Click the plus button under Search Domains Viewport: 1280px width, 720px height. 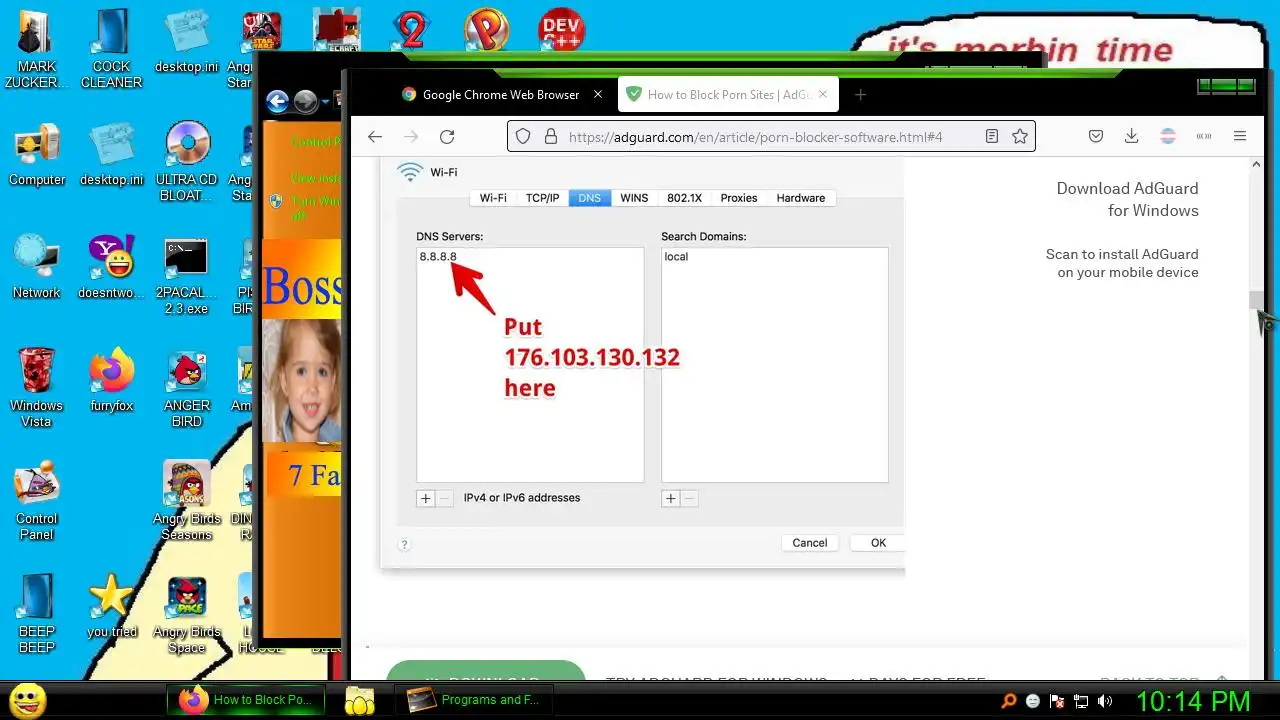click(670, 498)
